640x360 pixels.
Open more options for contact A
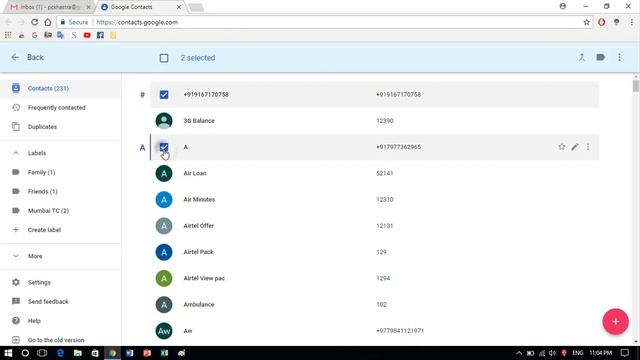[x=588, y=147]
